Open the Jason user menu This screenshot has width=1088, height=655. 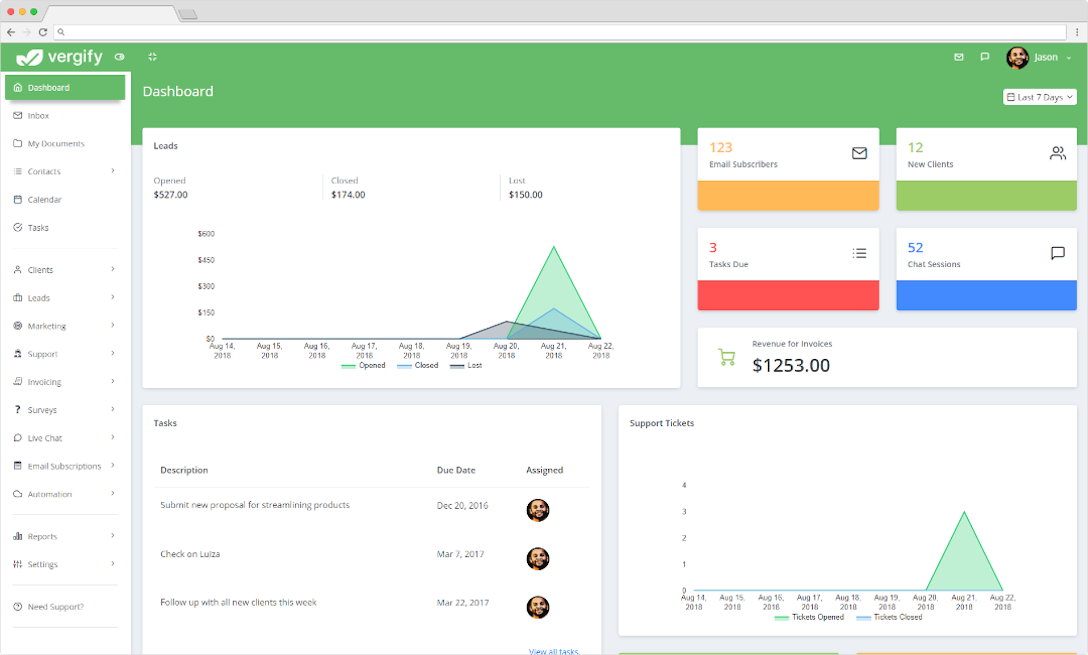[x=1040, y=57]
